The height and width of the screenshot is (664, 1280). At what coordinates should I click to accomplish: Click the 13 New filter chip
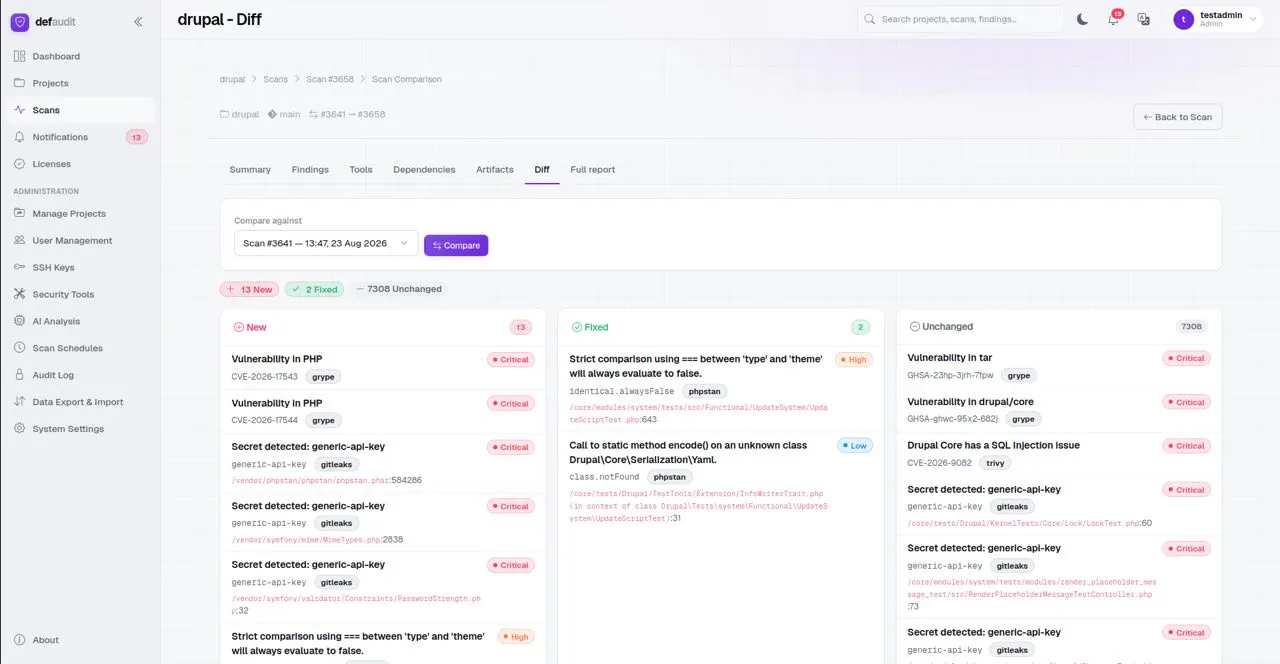click(249, 289)
